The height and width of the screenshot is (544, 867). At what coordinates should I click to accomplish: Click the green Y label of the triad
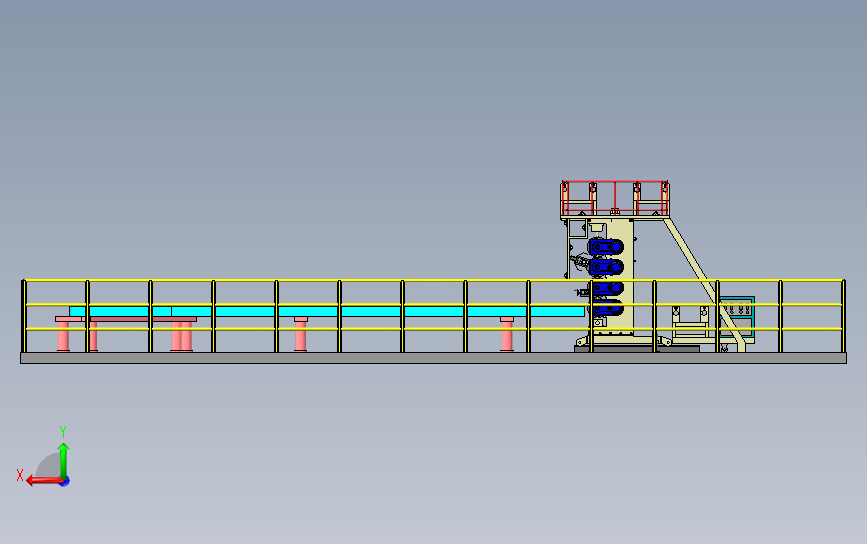tap(63, 431)
